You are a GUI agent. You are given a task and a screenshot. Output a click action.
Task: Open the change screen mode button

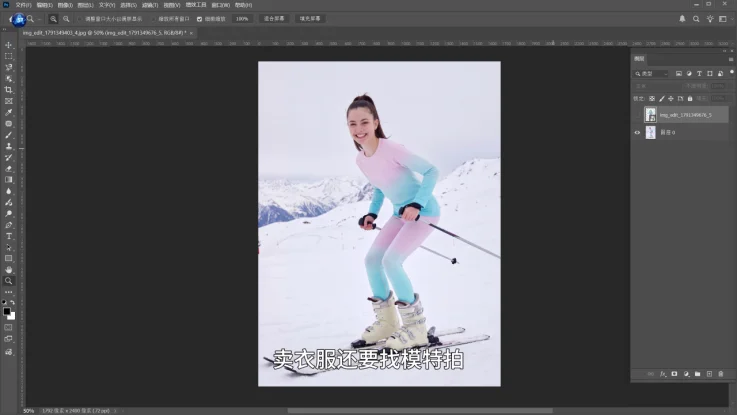(8, 339)
